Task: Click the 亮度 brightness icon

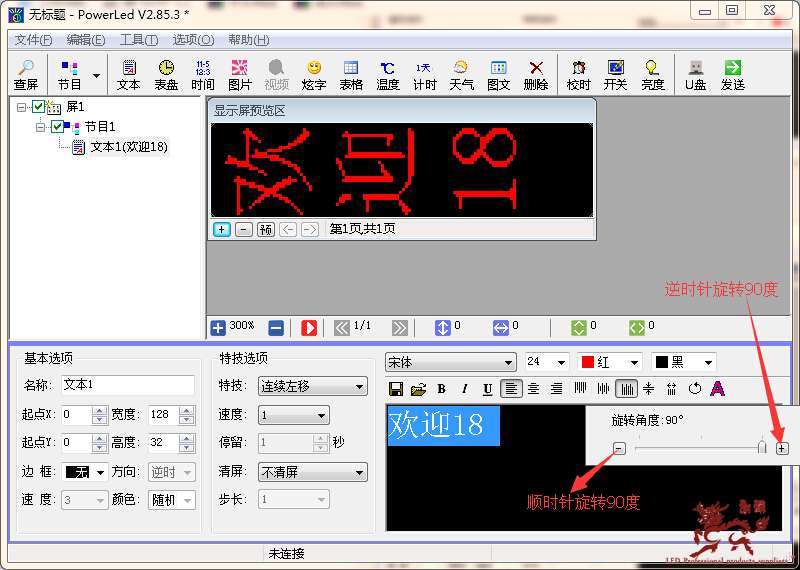Action: pyautogui.click(x=652, y=74)
